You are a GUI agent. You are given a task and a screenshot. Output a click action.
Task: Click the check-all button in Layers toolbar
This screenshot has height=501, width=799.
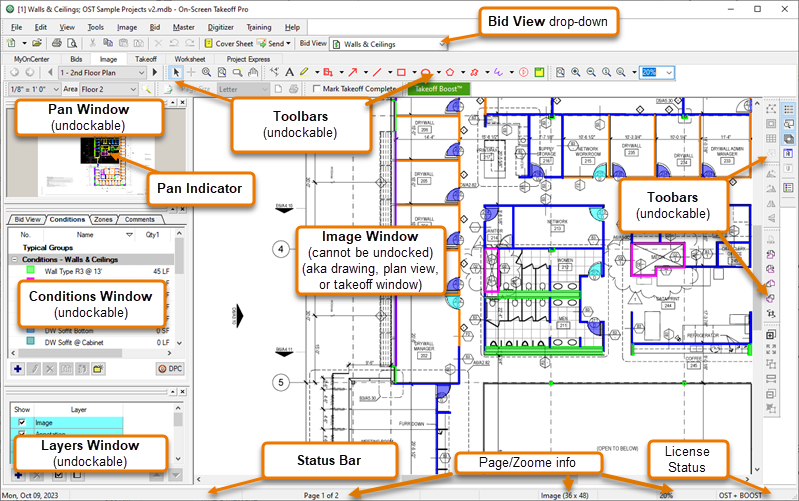click(x=59, y=476)
